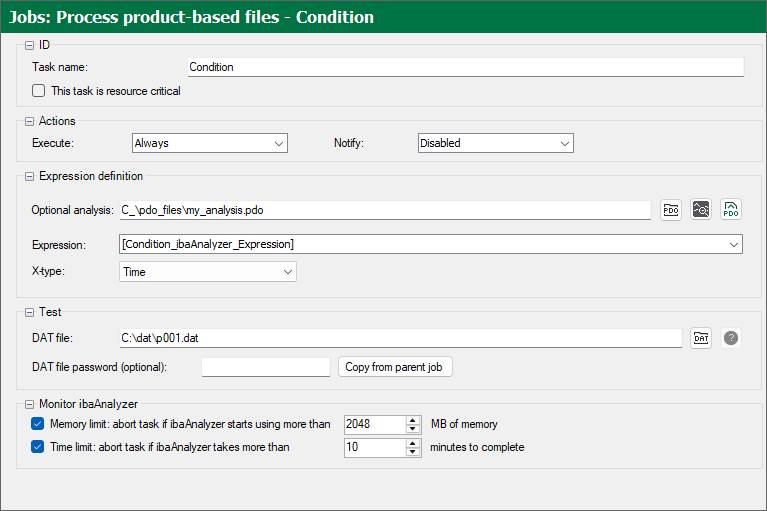Click the 'MB of memory' label

(x=464, y=424)
